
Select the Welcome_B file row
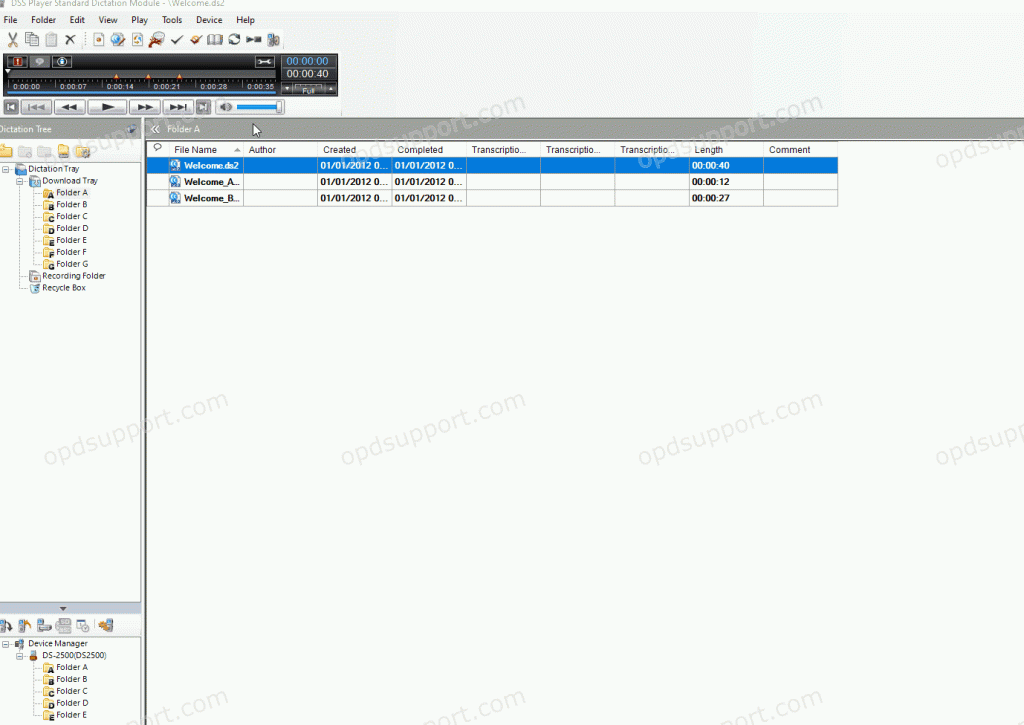coord(210,197)
